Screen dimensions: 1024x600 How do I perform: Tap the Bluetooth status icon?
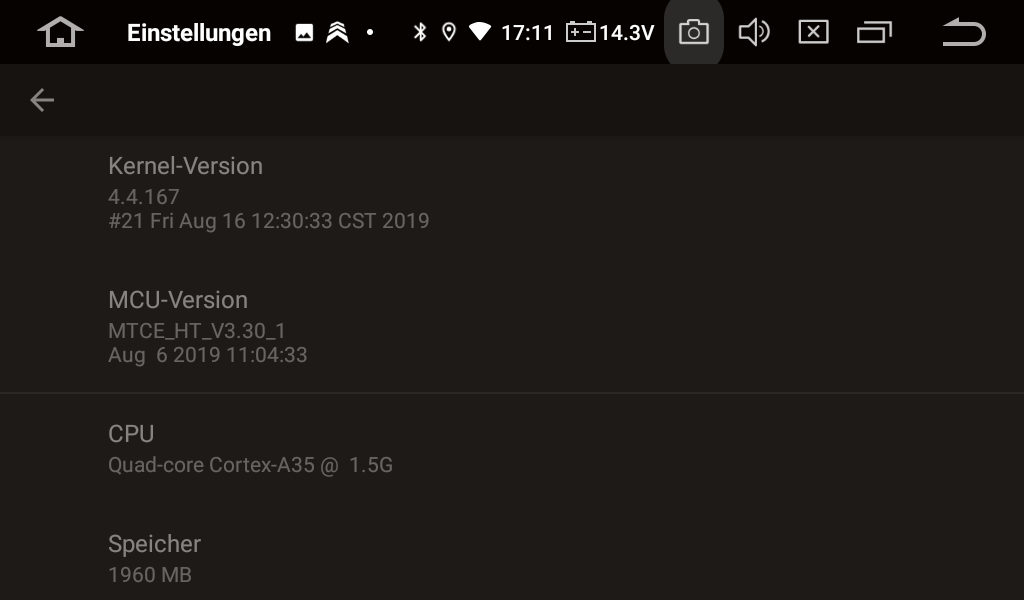click(420, 32)
